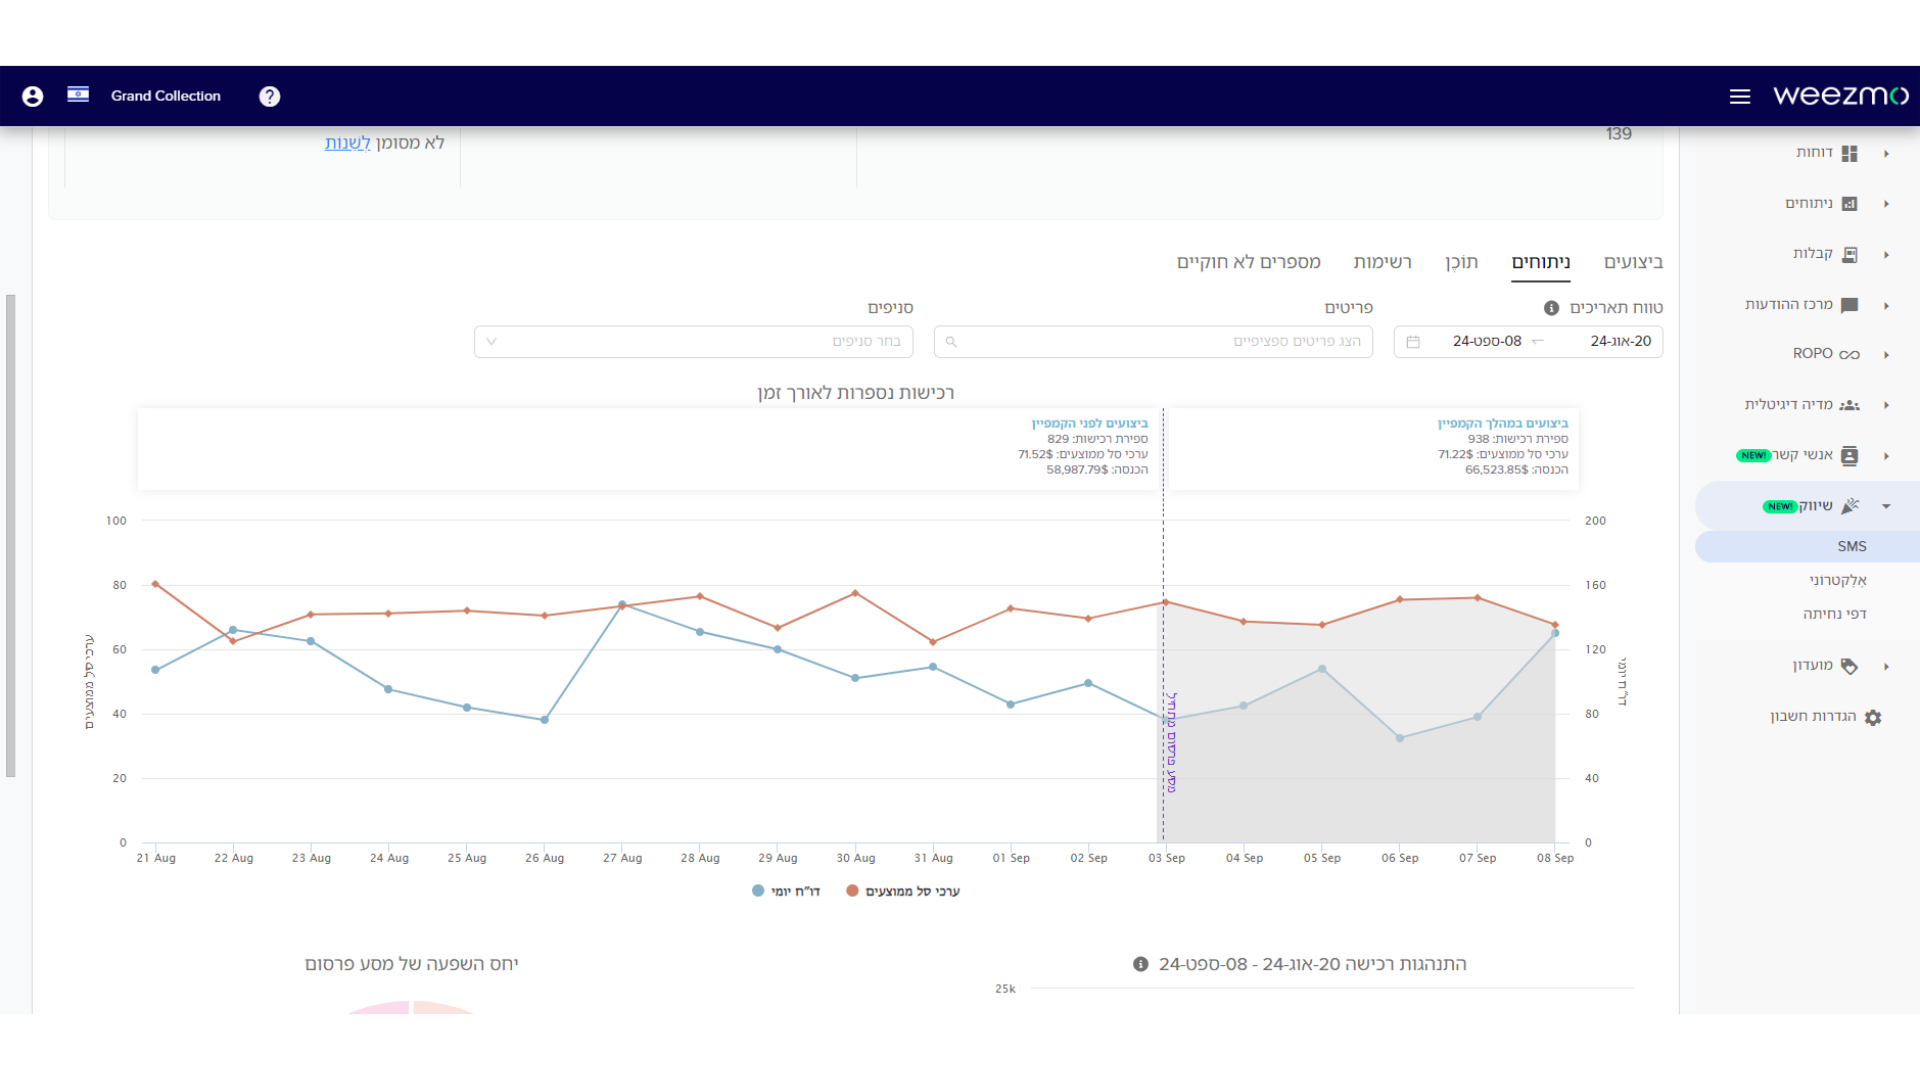Open receipts icon קבלות
The height and width of the screenshot is (1080, 1920).
[x=1850, y=254]
